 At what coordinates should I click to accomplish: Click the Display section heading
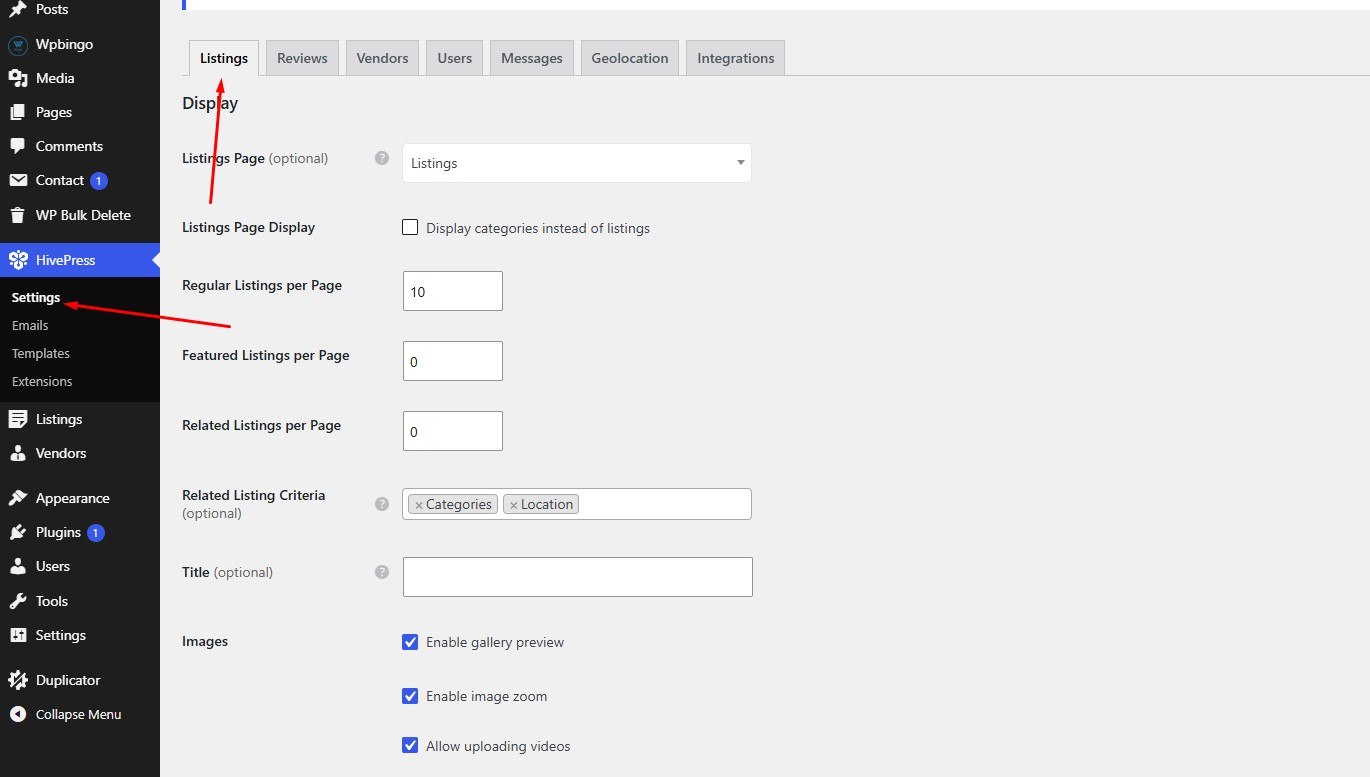tap(210, 103)
